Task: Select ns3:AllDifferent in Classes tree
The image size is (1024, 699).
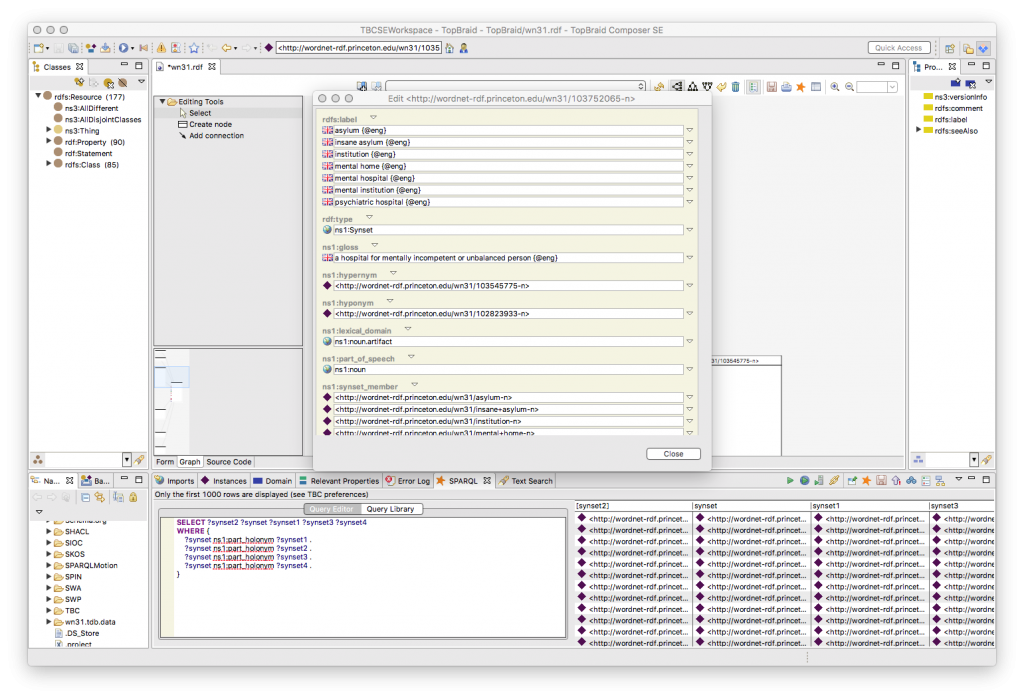Action: [x=91, y=108]
